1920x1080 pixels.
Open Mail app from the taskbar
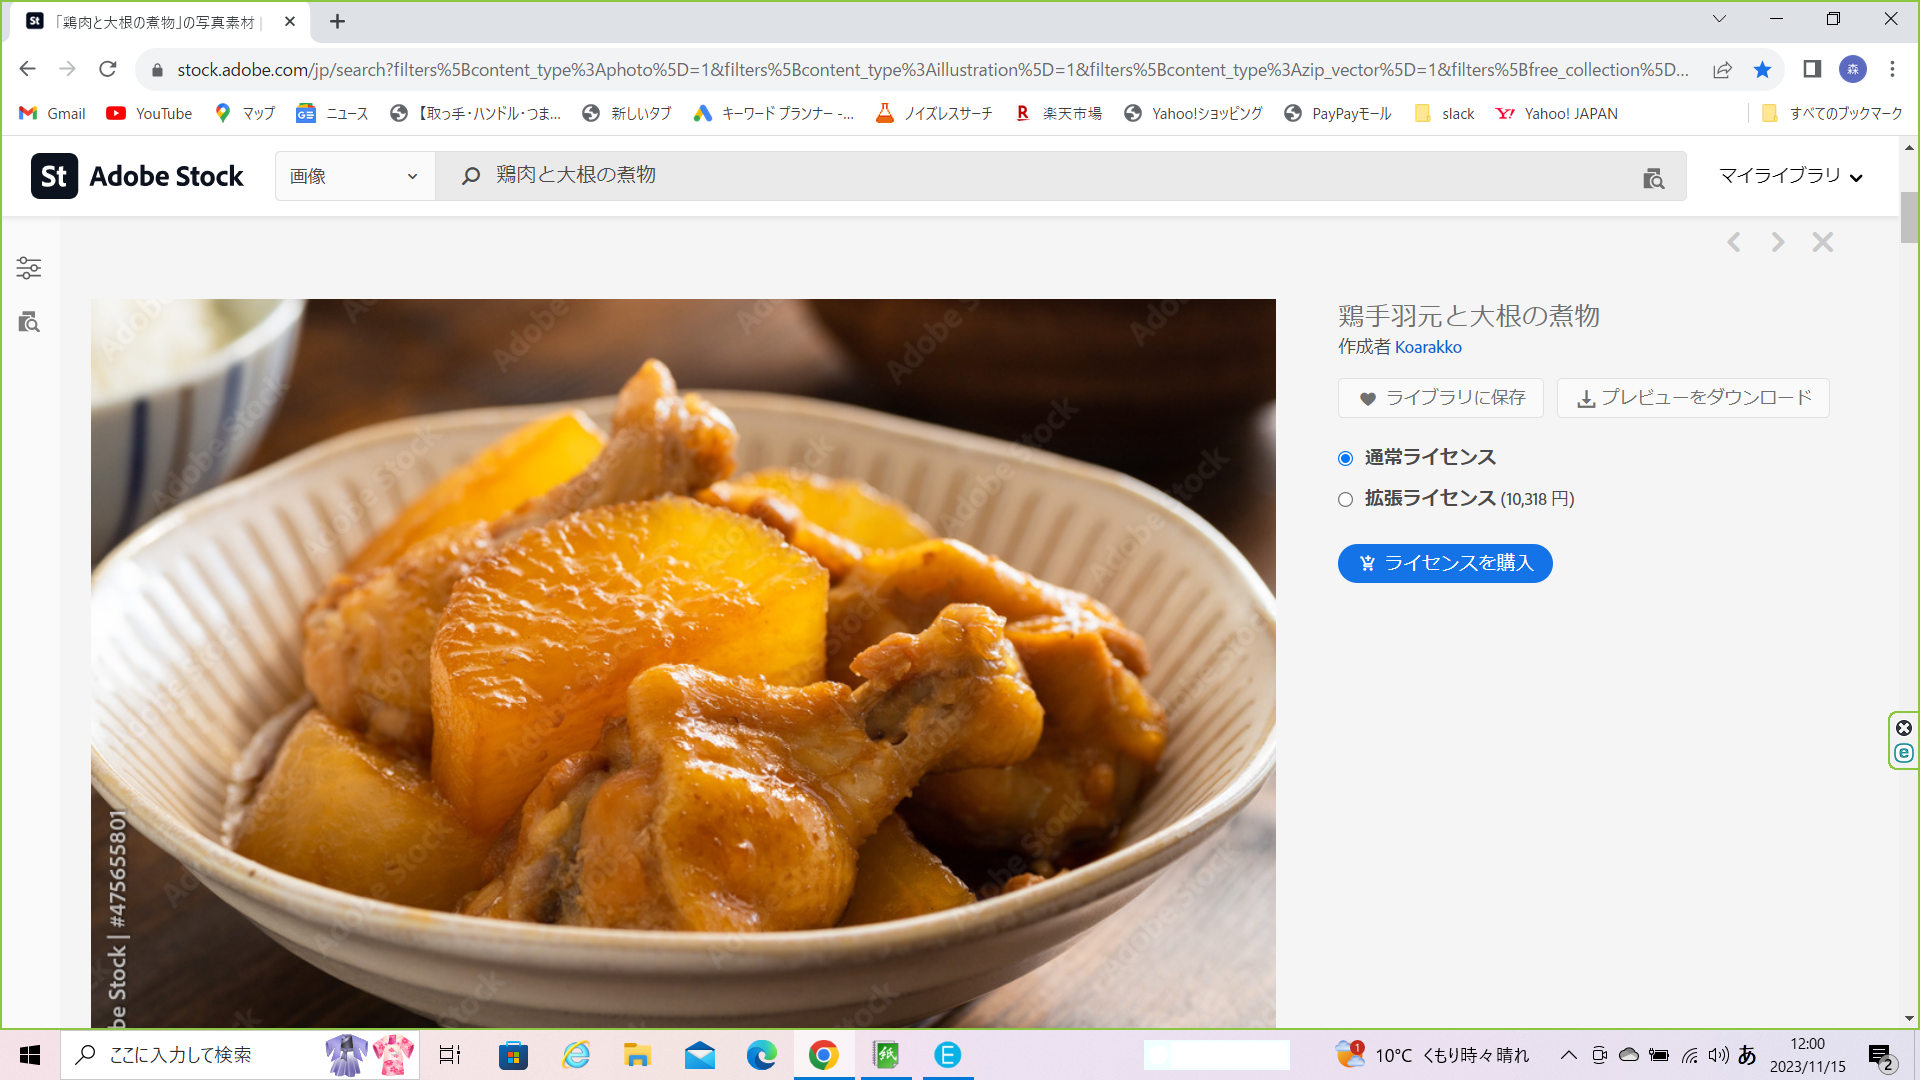point(700,1055)
